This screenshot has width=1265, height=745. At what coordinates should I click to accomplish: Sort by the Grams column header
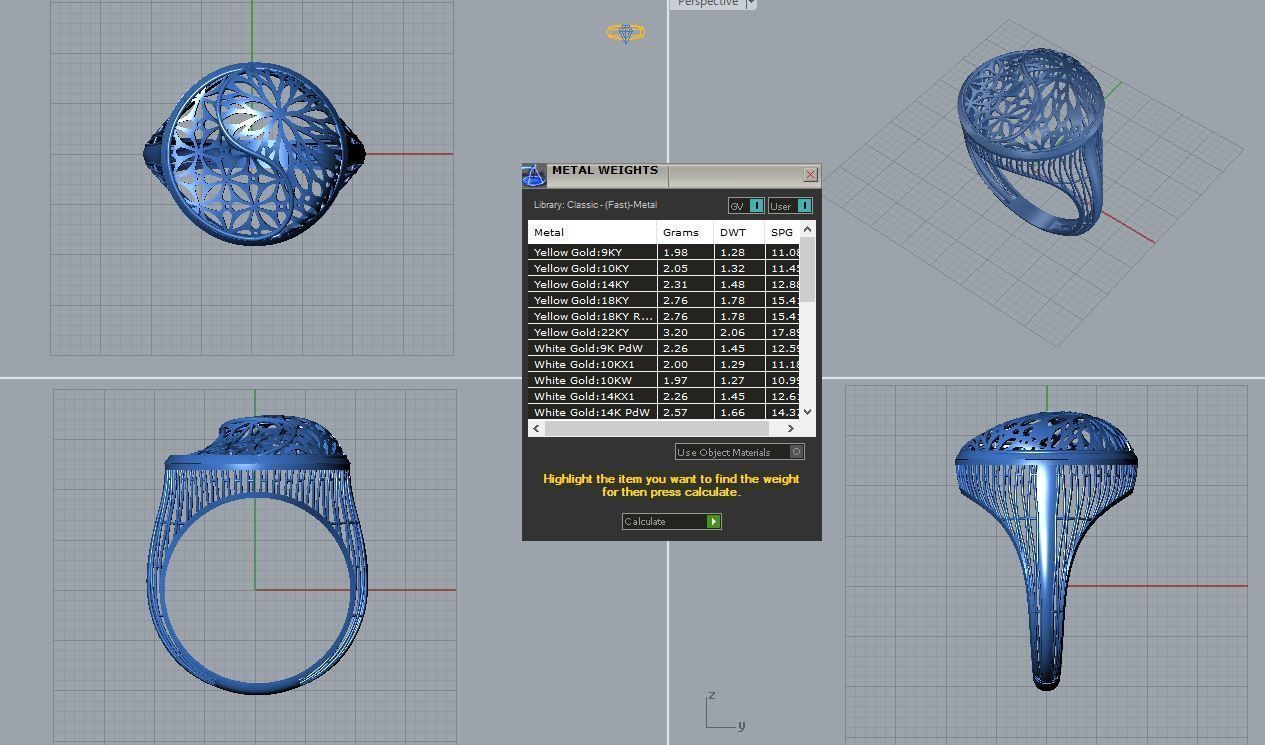pos(685,232)
